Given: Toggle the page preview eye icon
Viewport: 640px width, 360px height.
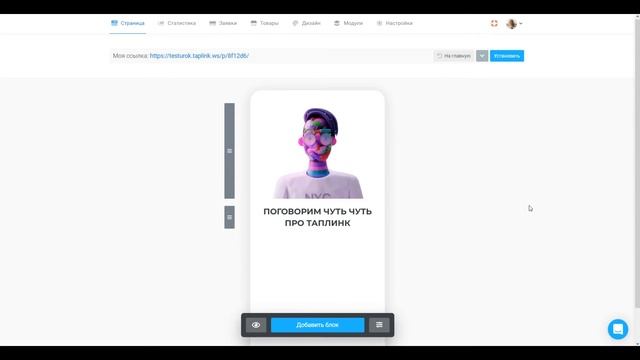Looking at the screenshot, I should pos(256,325).
